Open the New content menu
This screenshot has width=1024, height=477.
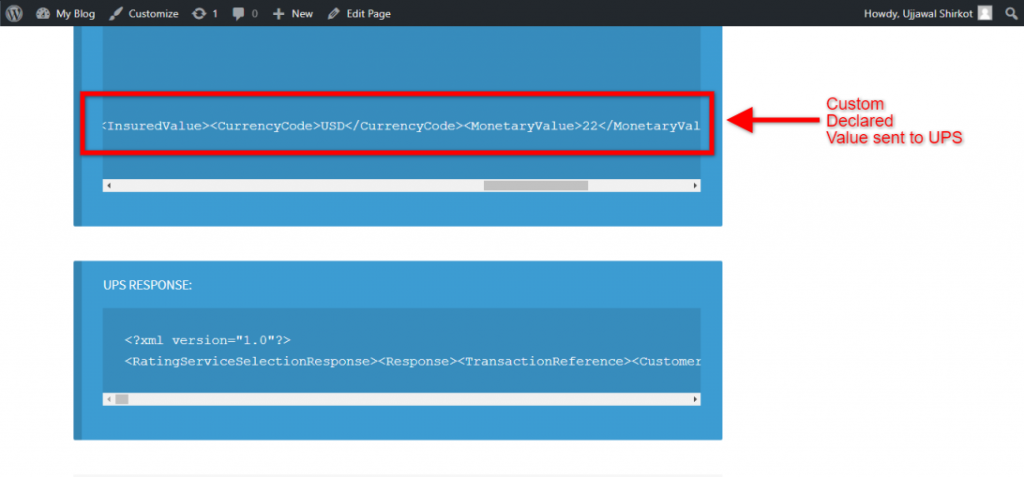pos(293,13)
